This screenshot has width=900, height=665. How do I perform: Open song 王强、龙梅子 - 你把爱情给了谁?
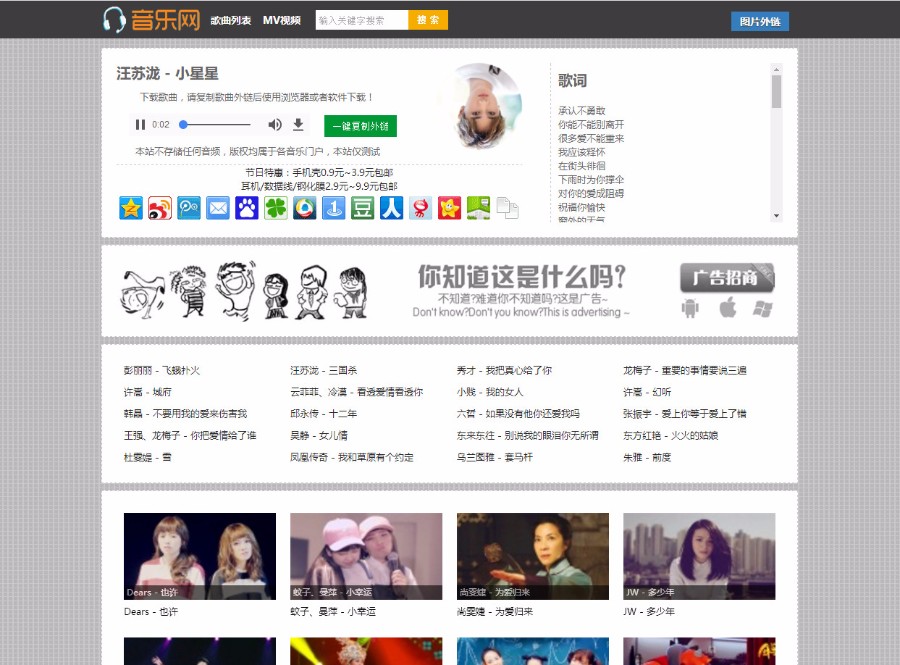[190, 435]
